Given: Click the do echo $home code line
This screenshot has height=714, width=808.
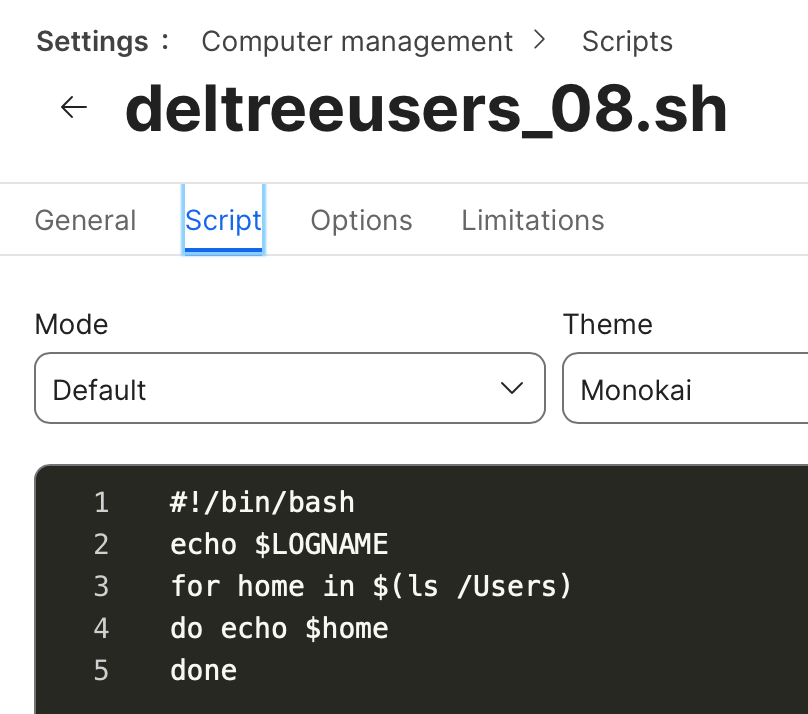Looking at the screenshot, I should click(279, 628).
